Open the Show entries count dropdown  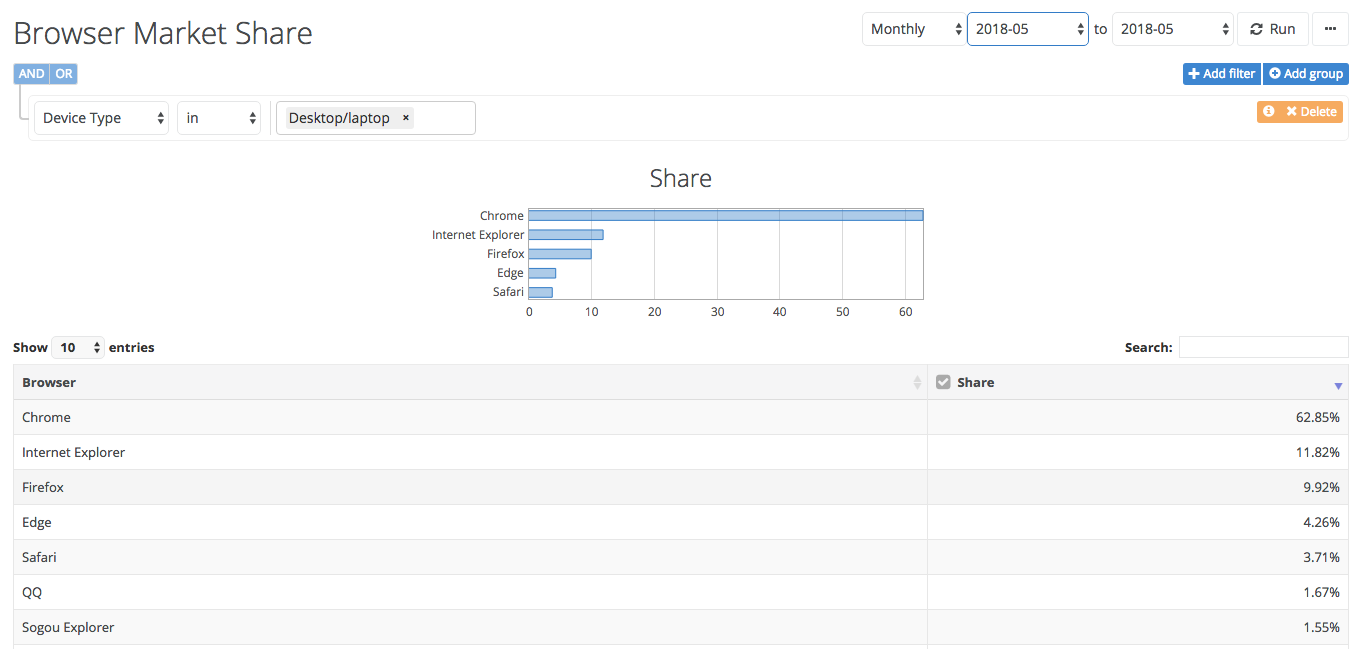(78, 348)
